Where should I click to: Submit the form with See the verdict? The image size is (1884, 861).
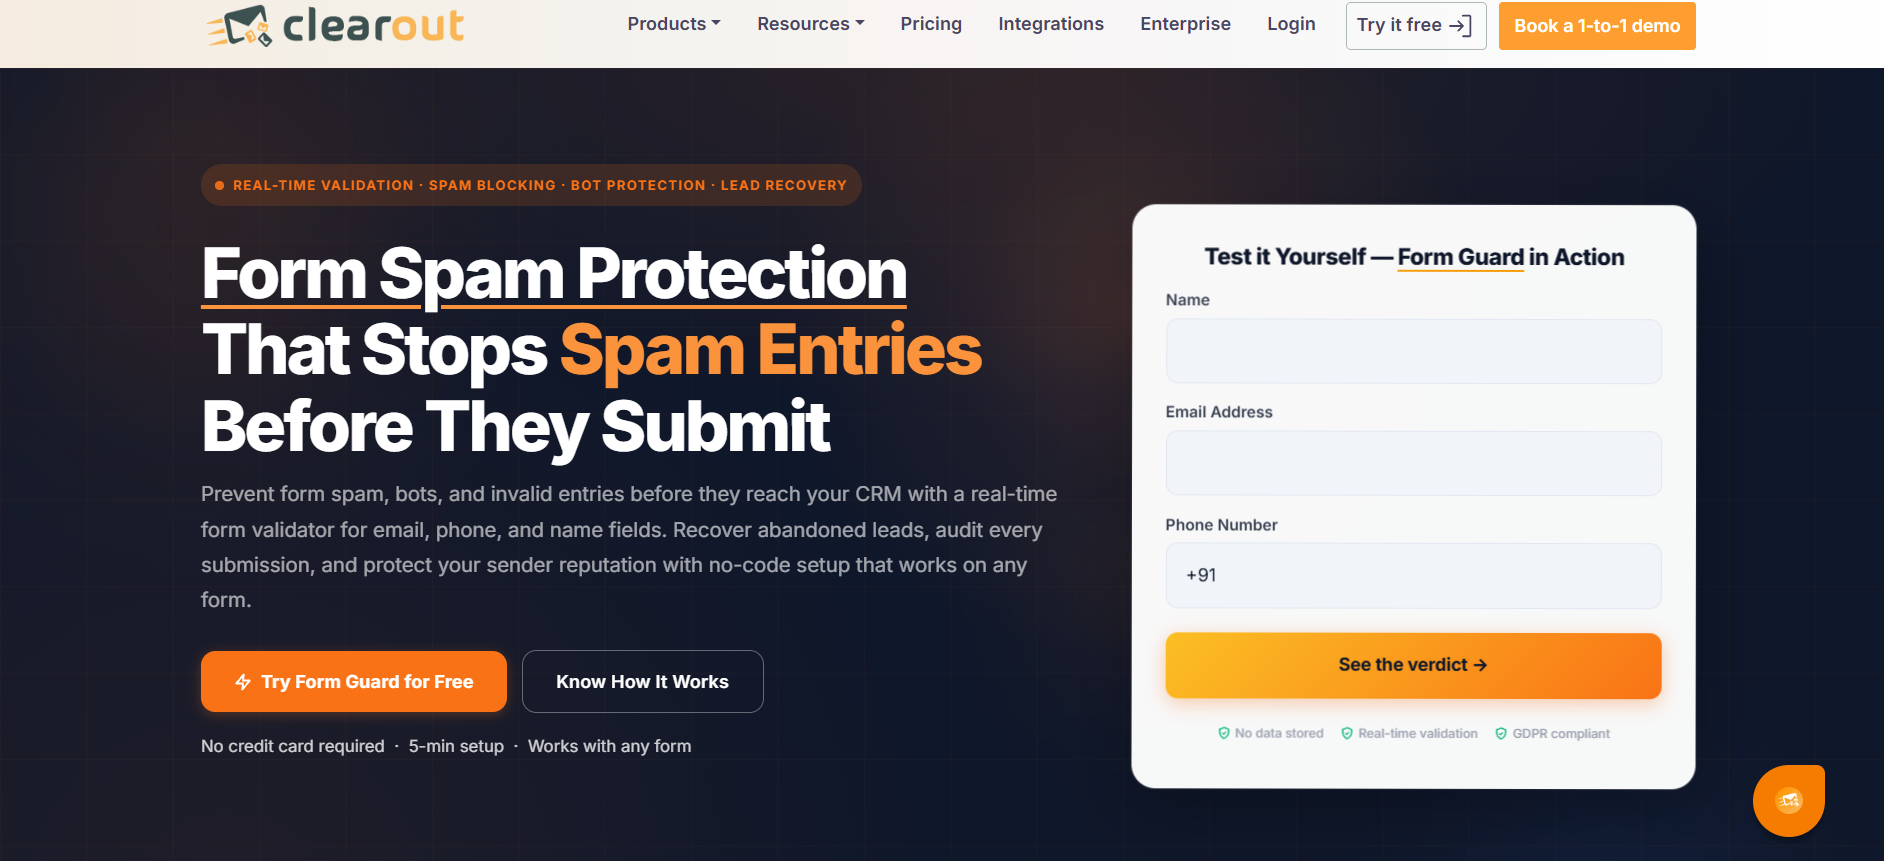coord(1413,665)
